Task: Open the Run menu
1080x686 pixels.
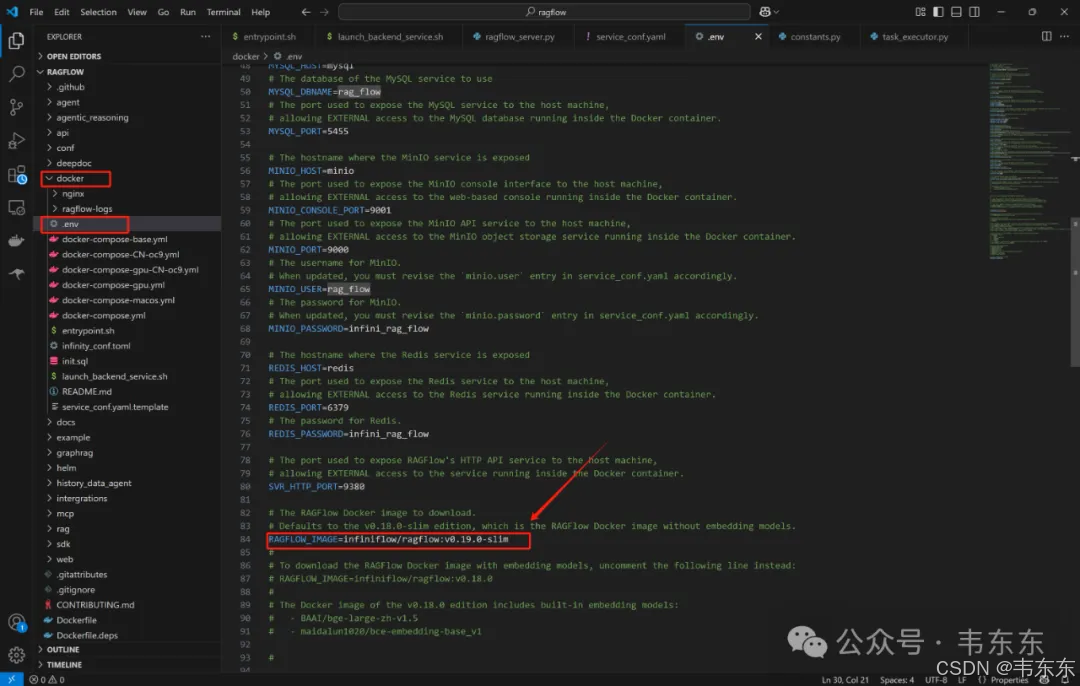Action: pos(187,12)
